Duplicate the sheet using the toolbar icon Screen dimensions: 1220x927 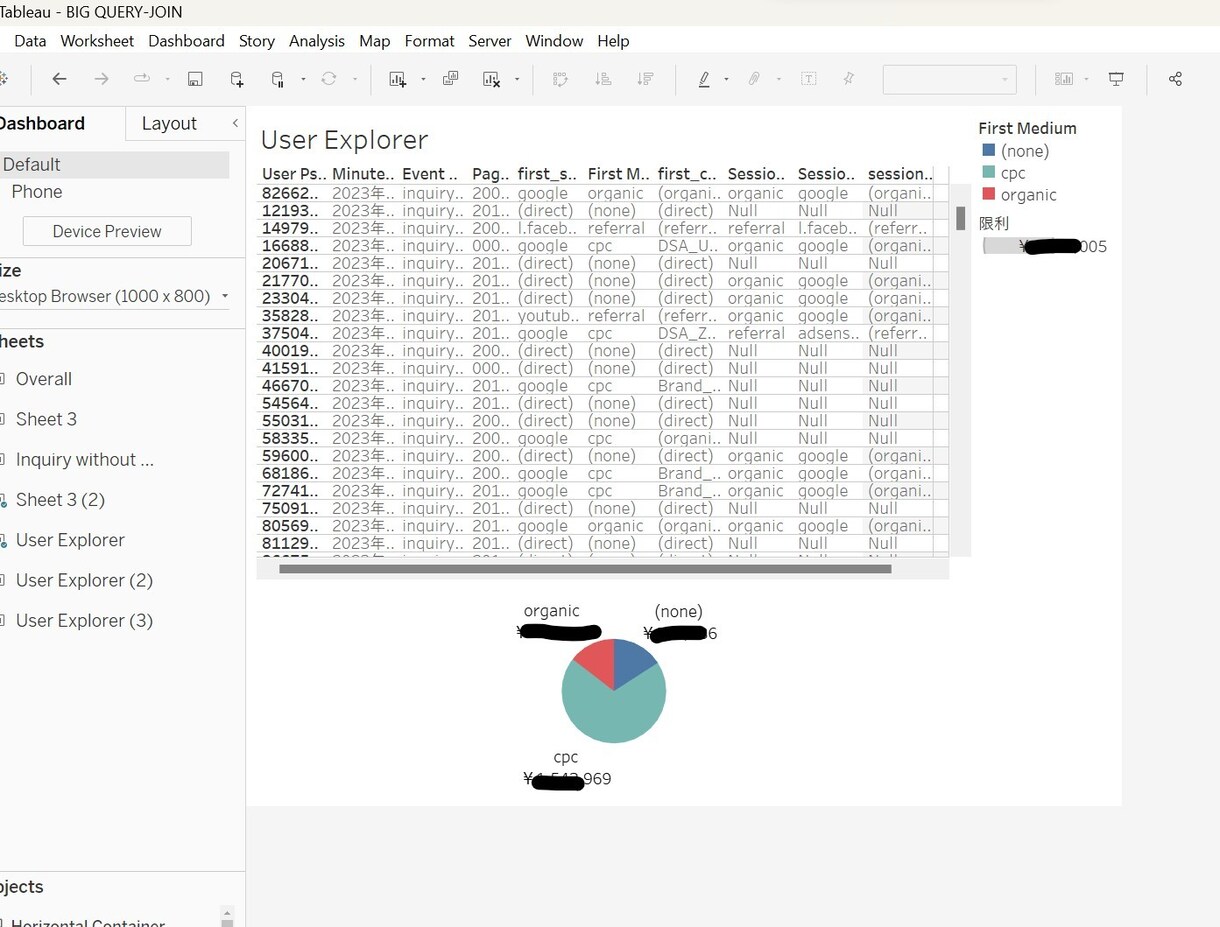point(451,79)
